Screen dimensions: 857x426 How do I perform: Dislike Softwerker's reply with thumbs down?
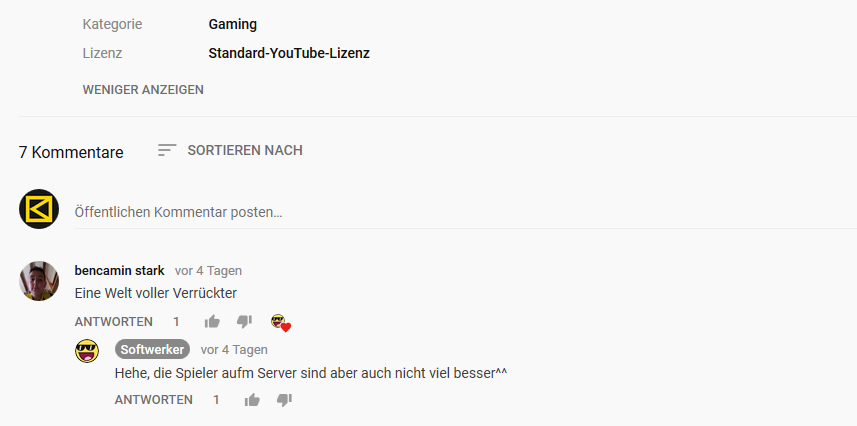[x=284, y=400]
